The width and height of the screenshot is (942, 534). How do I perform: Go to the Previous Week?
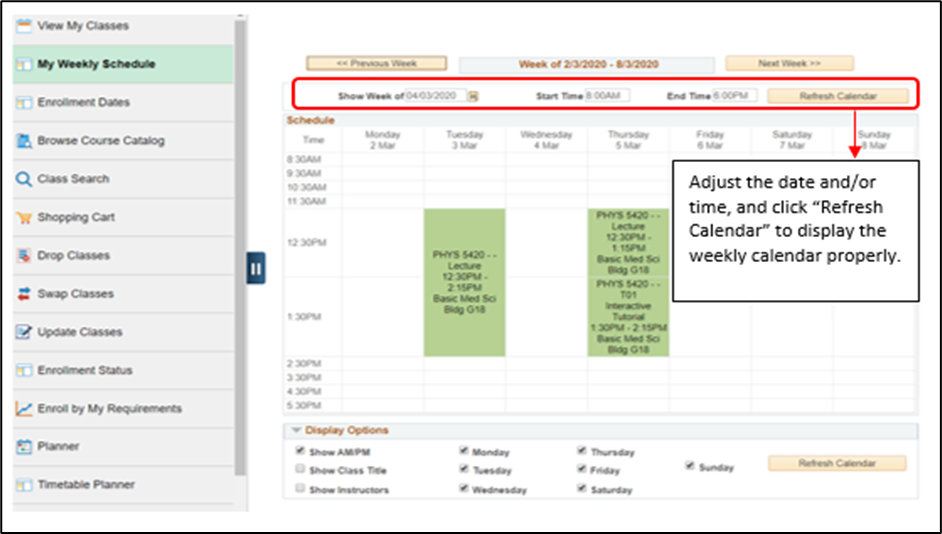(377, 63)
